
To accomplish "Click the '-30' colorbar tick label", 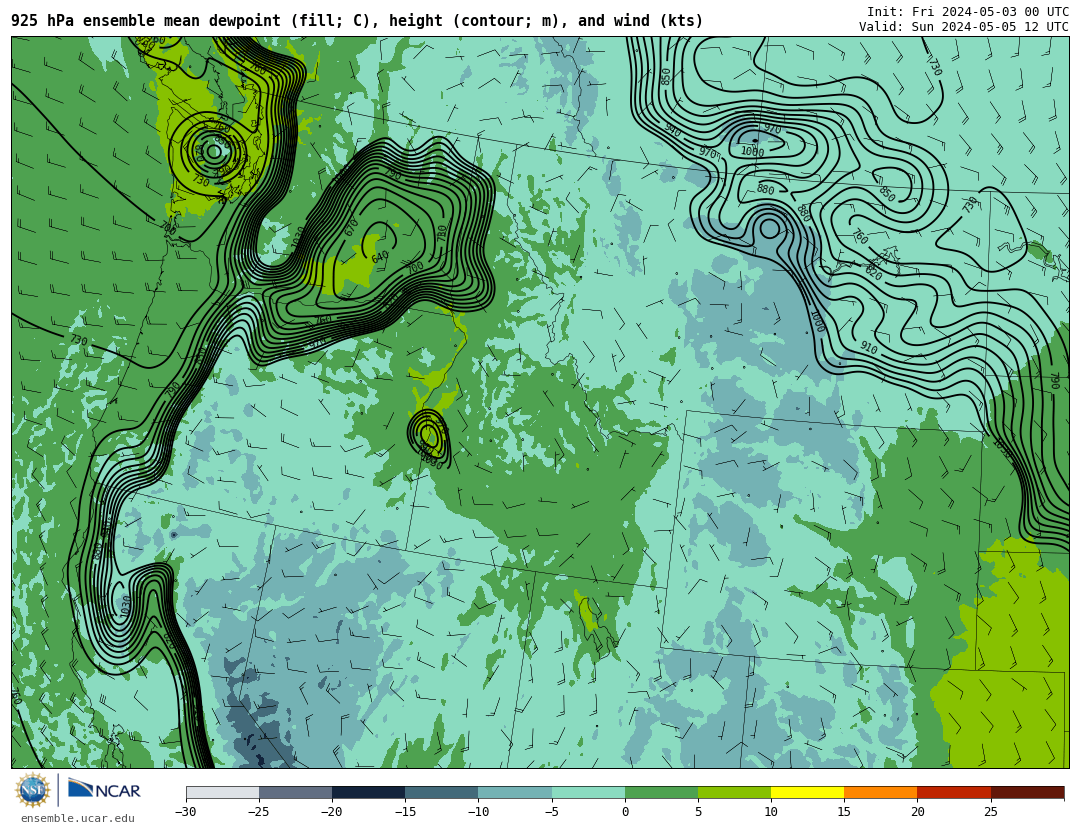I will pos(186,812).
